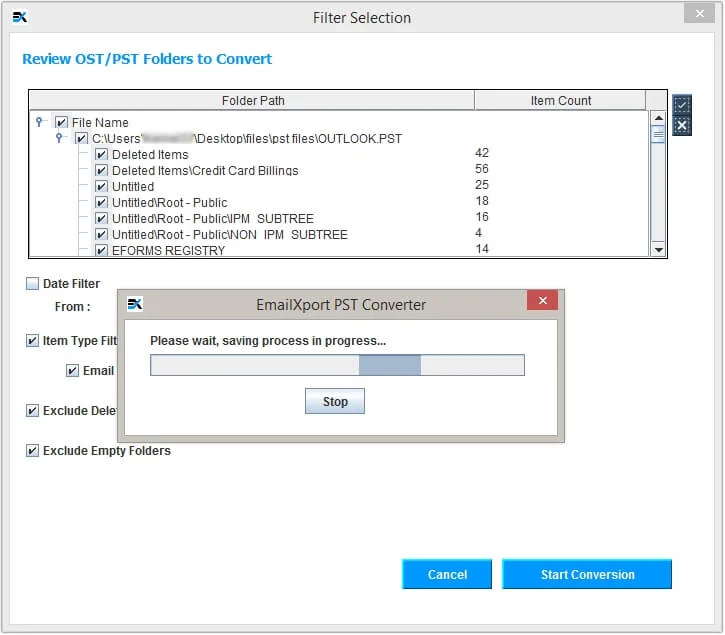The width and height of the screenshot is (725, 635).
Task: Uncheck Untitled\Root - Public\NON IPM SUBTREE checkbox
Action: click(x=101, y=234)
